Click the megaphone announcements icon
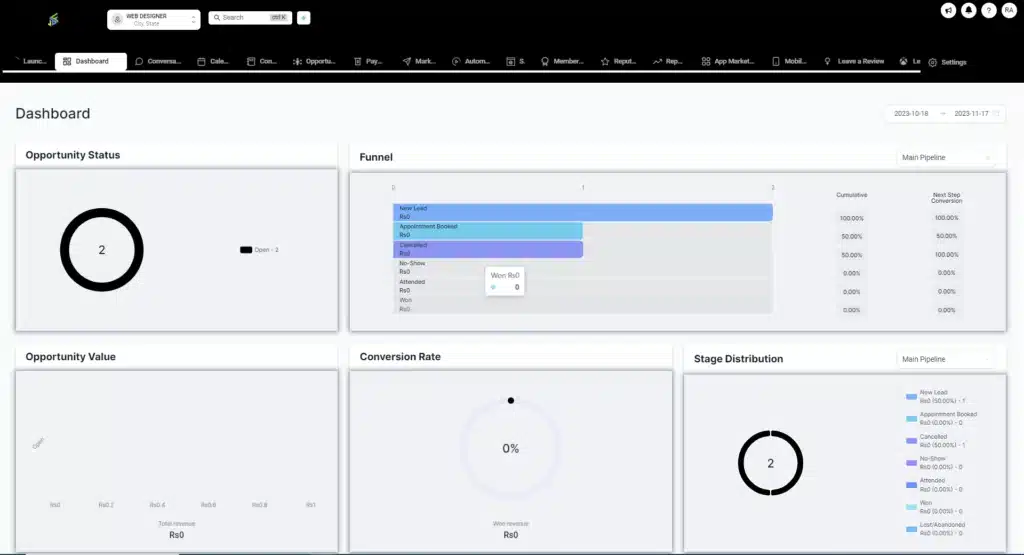The image size is (1024, 555). click(x=948, y=10)
